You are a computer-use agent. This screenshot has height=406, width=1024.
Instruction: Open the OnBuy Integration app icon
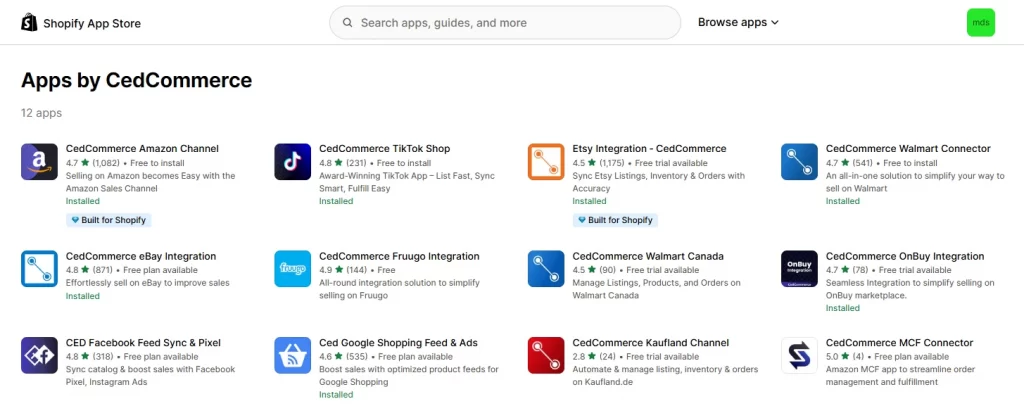click(x=799, y=269)
